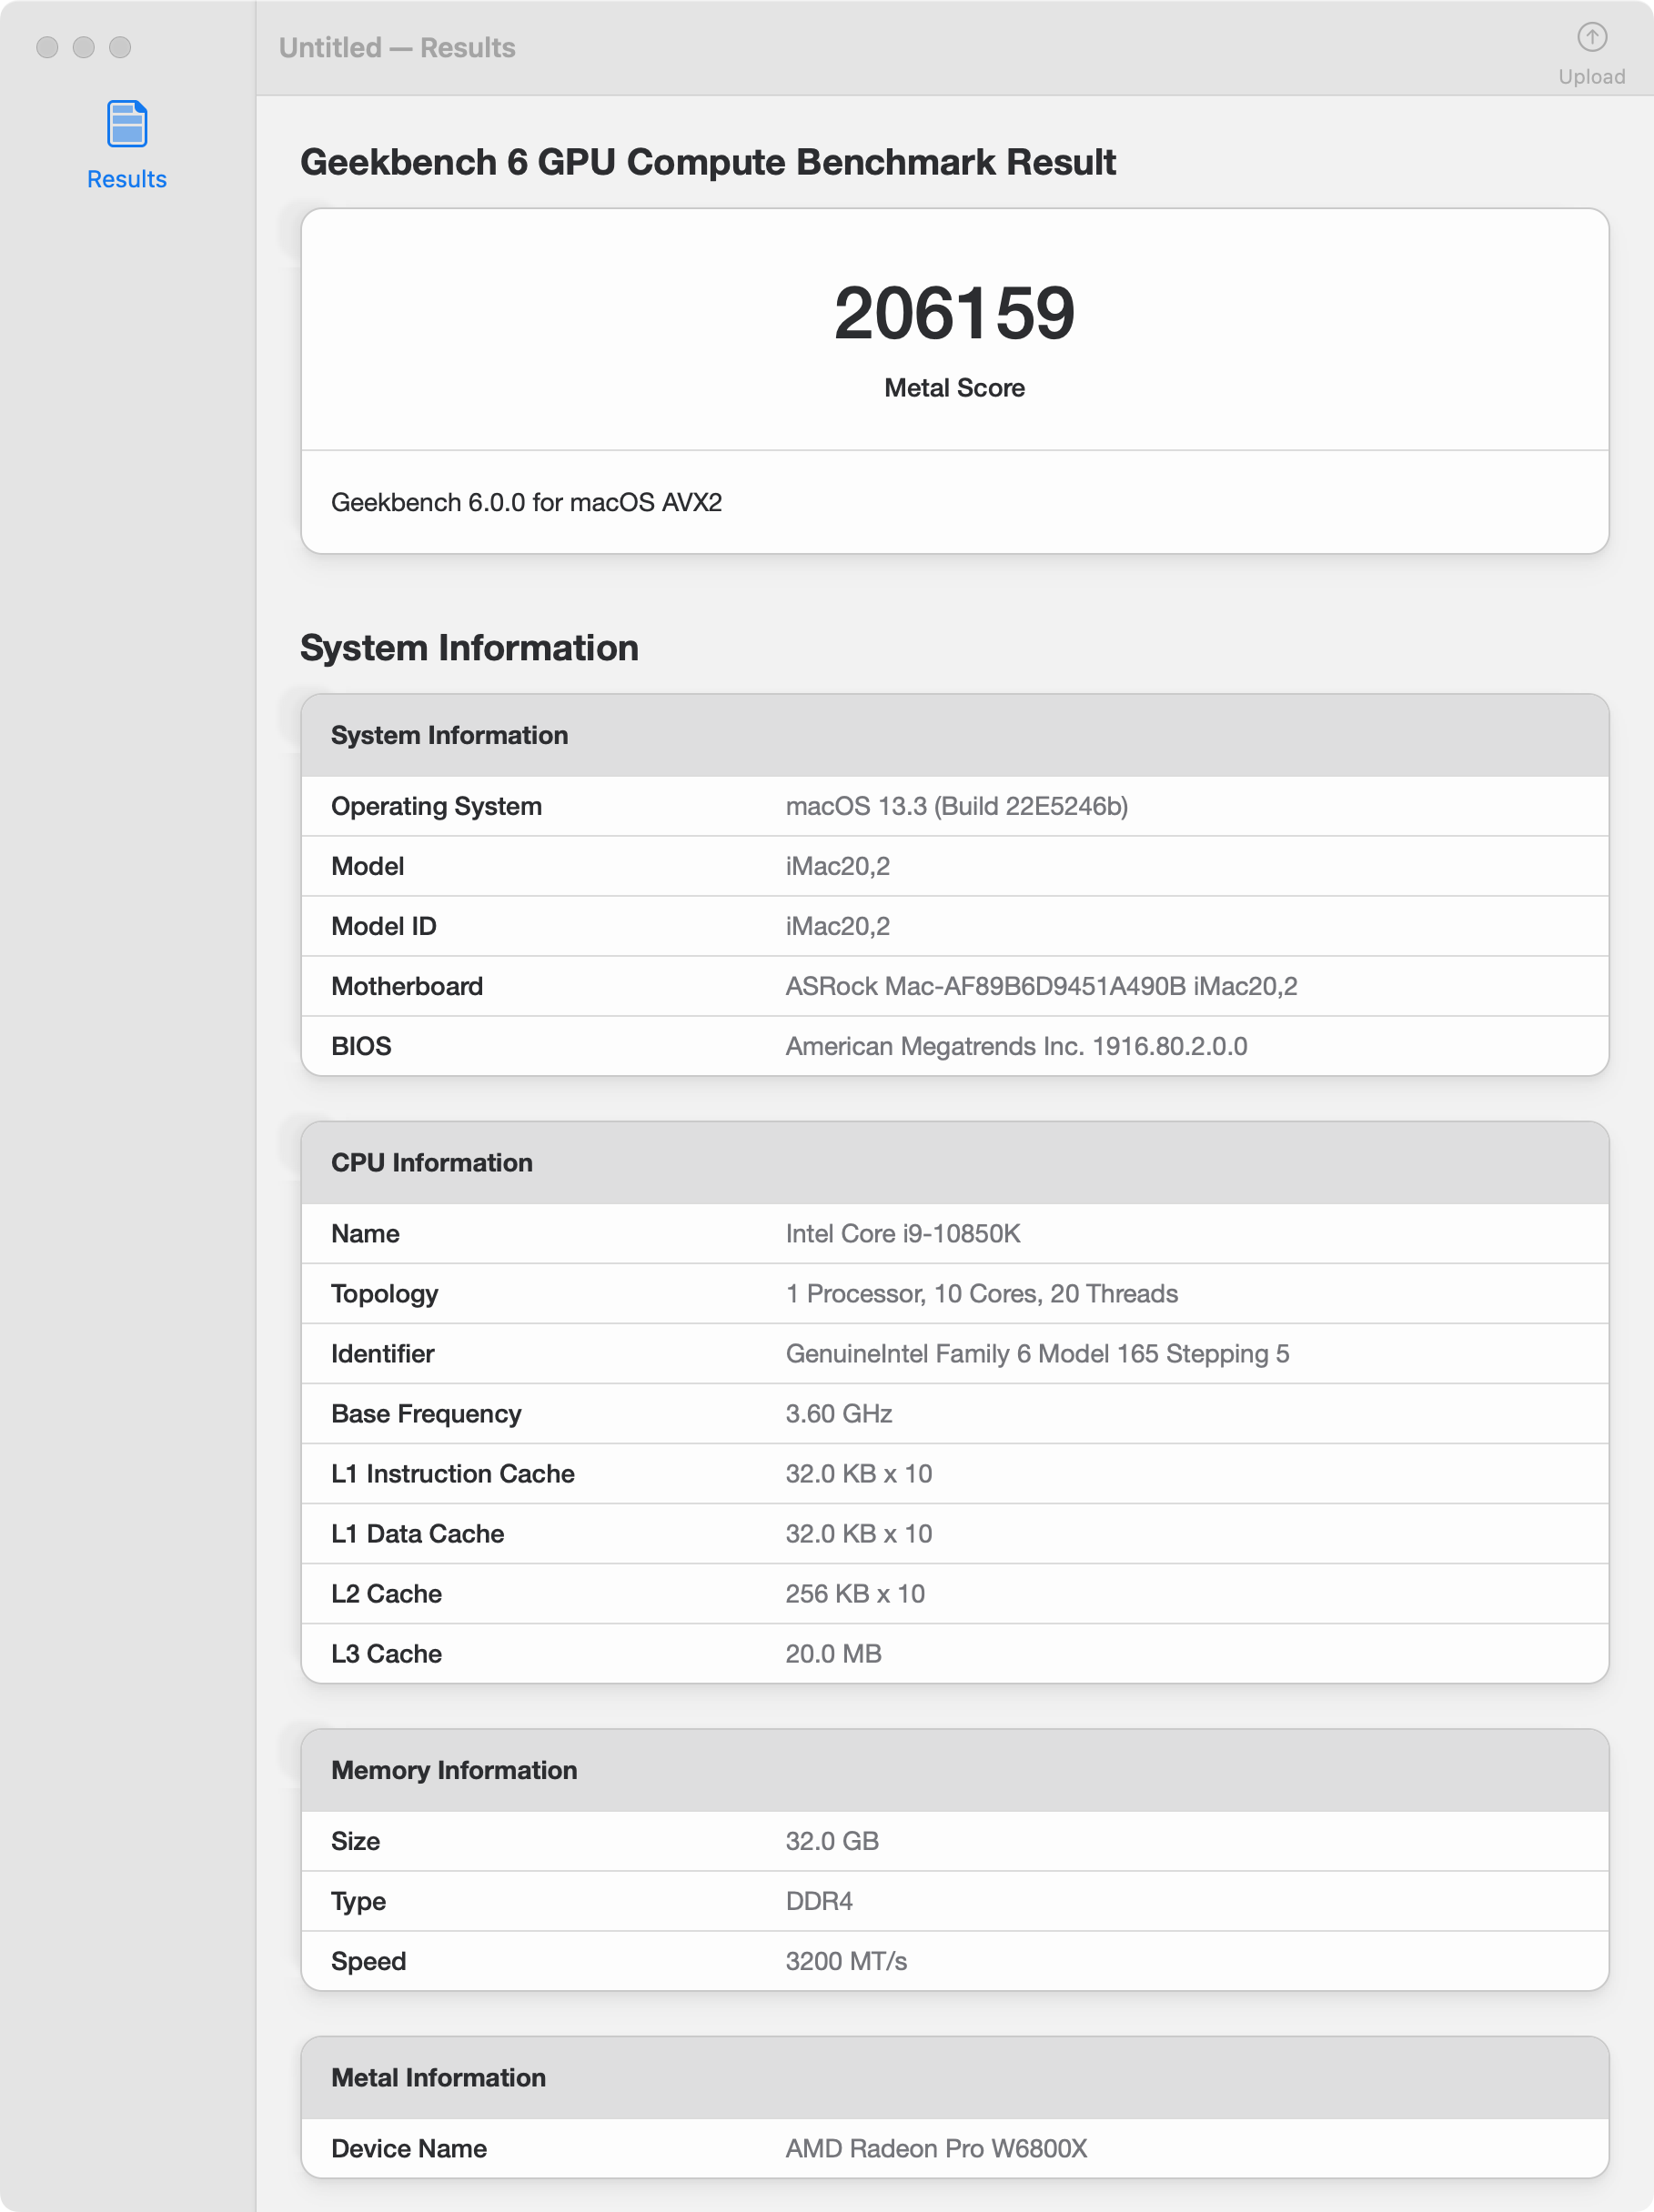The image size is (1654, 2212).
Task: Click the zoom window button
Action: click(120, 47)
